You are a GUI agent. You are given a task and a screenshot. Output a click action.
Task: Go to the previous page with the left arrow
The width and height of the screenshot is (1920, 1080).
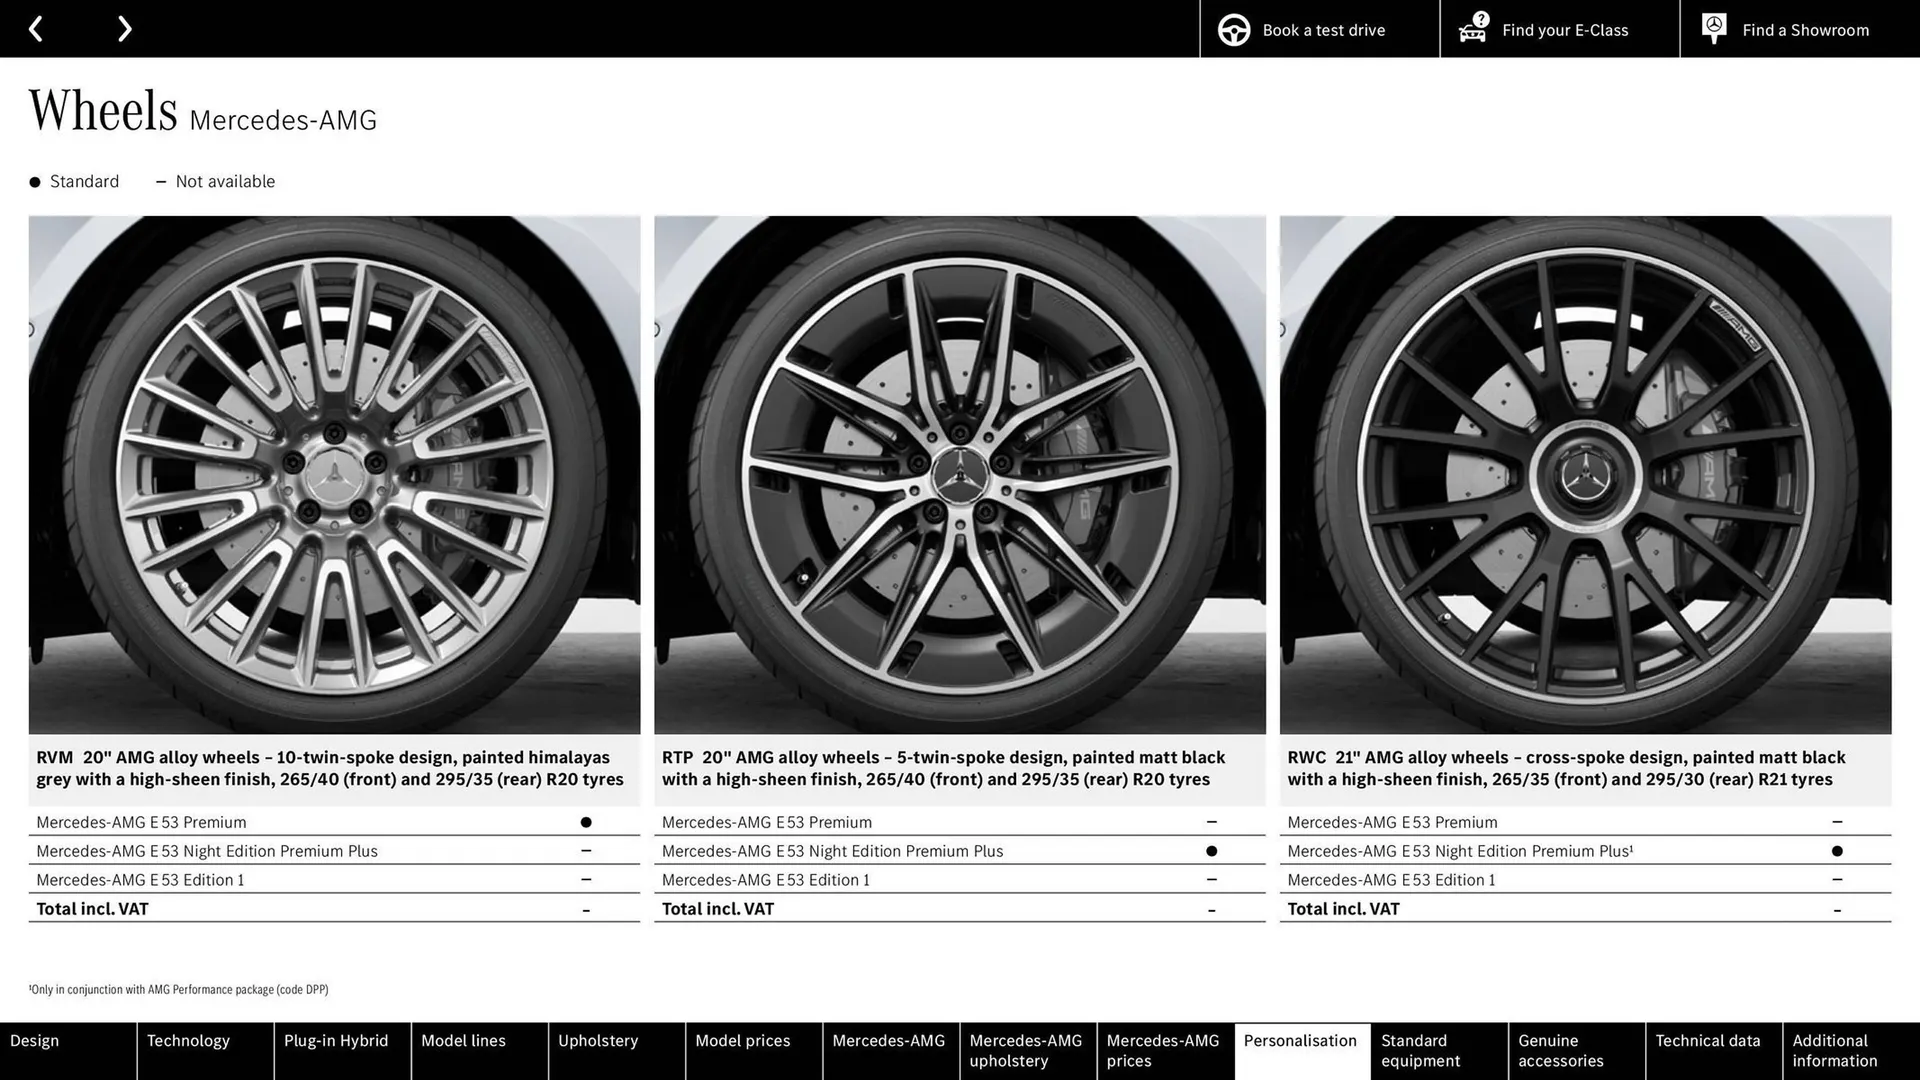36,28
